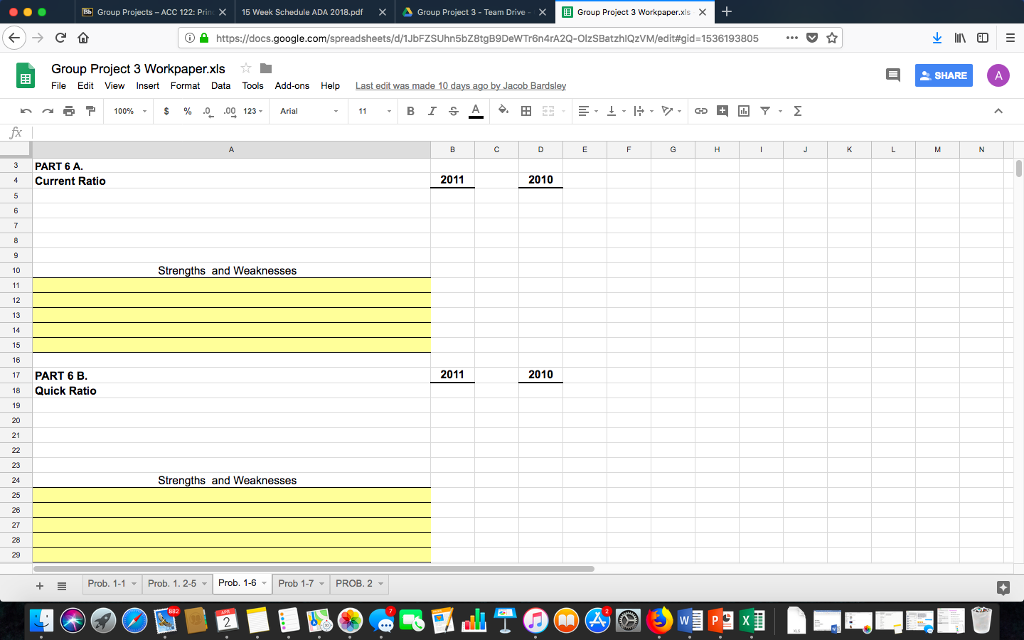Image resolution: width=1024 pixels, height=640 pixels.
Task: Click the Functions sigma icon
Action: pyautogui.click(x=796, y=111)
